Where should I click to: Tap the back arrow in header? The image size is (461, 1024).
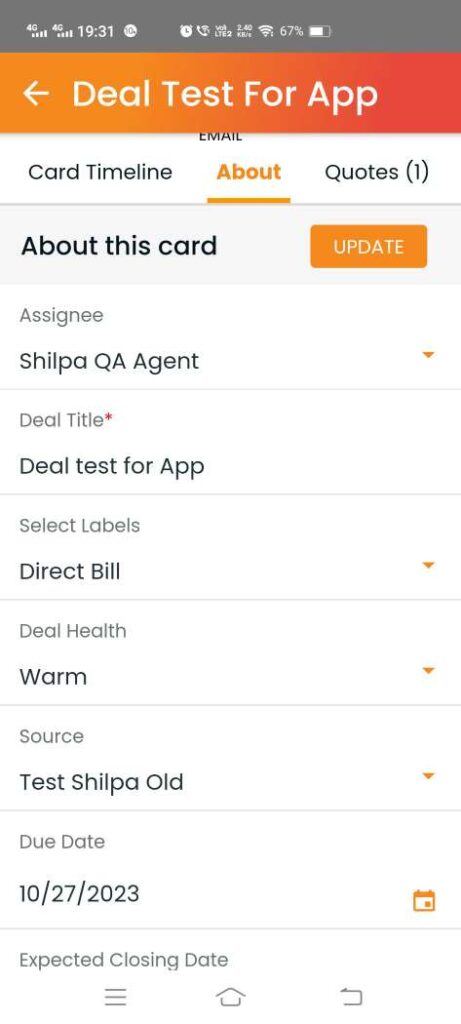click(x=36, y=94)
